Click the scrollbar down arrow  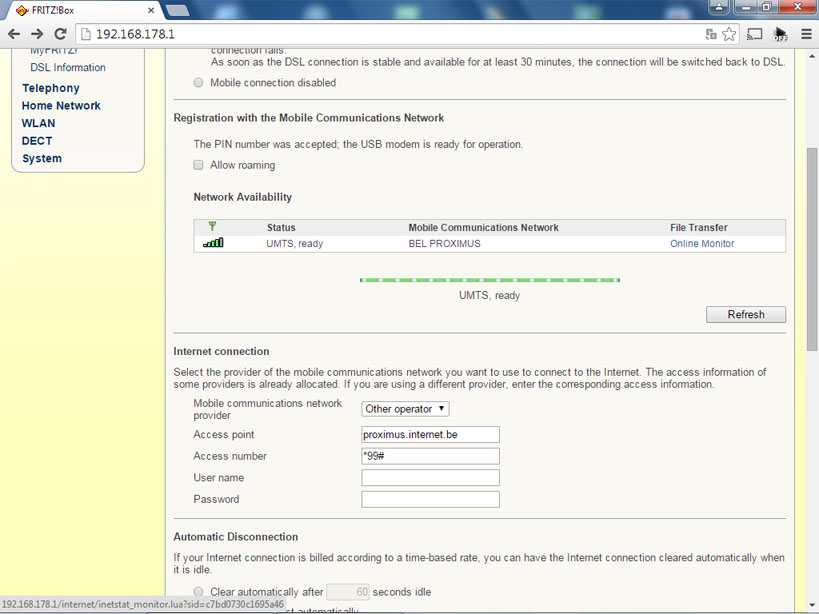click(812, 605)
